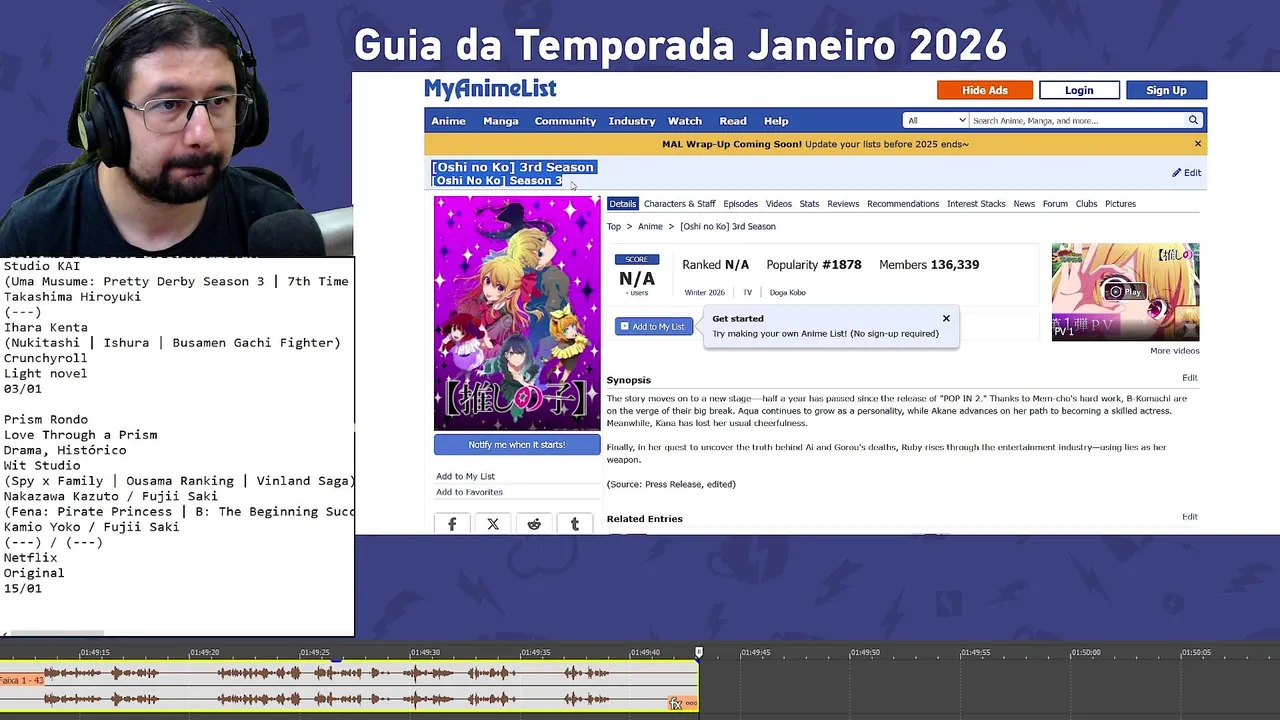Switch to the Interest Stacks tab
The width and height of the screenshot is (1280, 720).
tap(976, 204)
